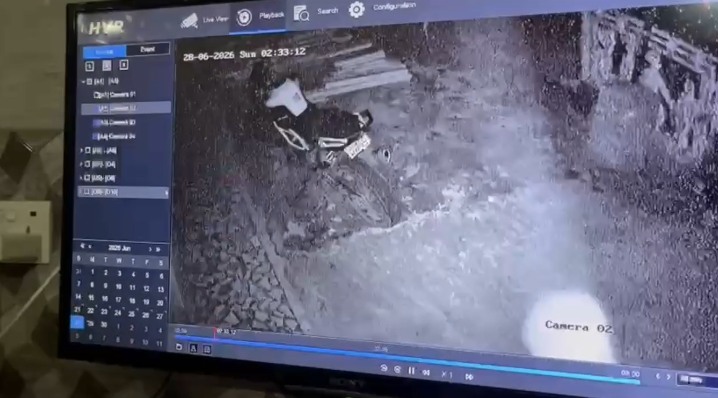The width and height of the screenshot is (718, 398).
Task: Tick the Camera 01 checkbox
Action: (97, 95)
